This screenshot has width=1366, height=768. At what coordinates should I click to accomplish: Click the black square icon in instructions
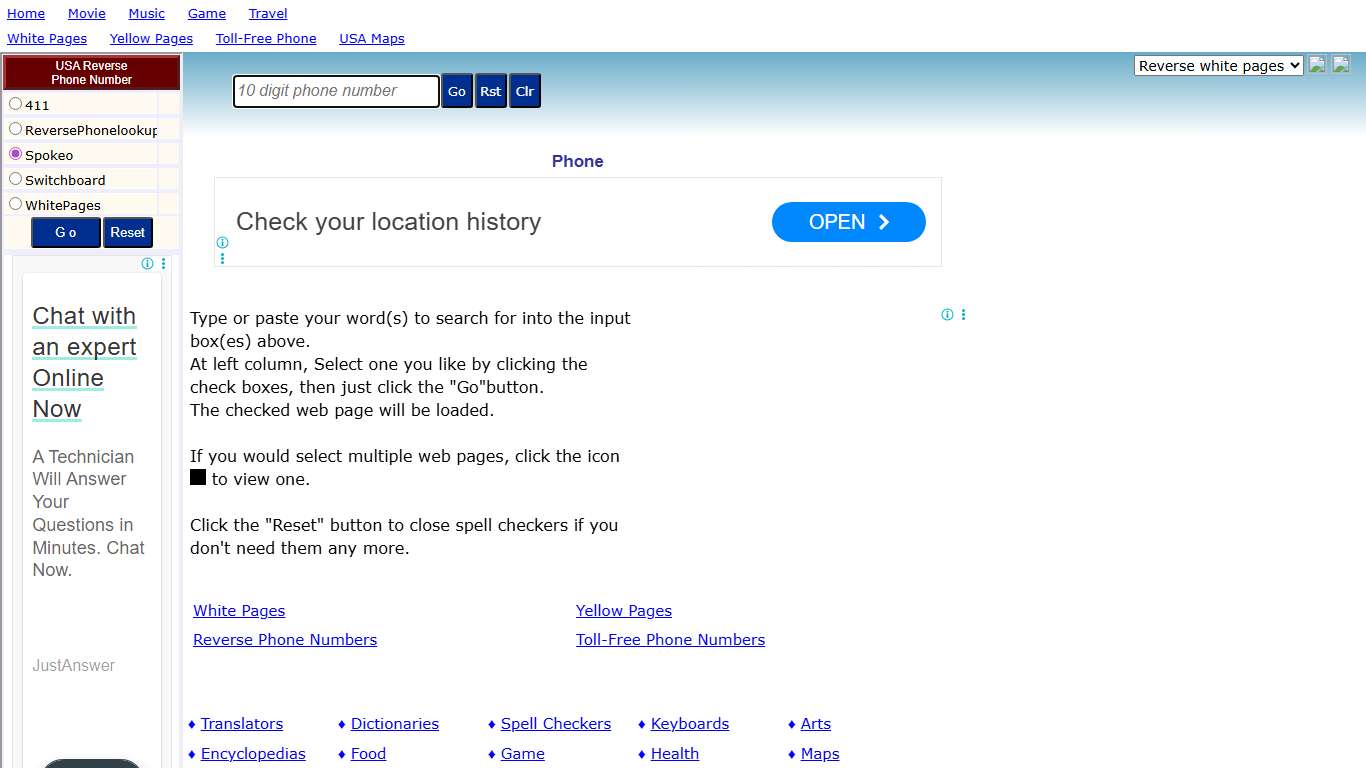(x=198, y=478)
